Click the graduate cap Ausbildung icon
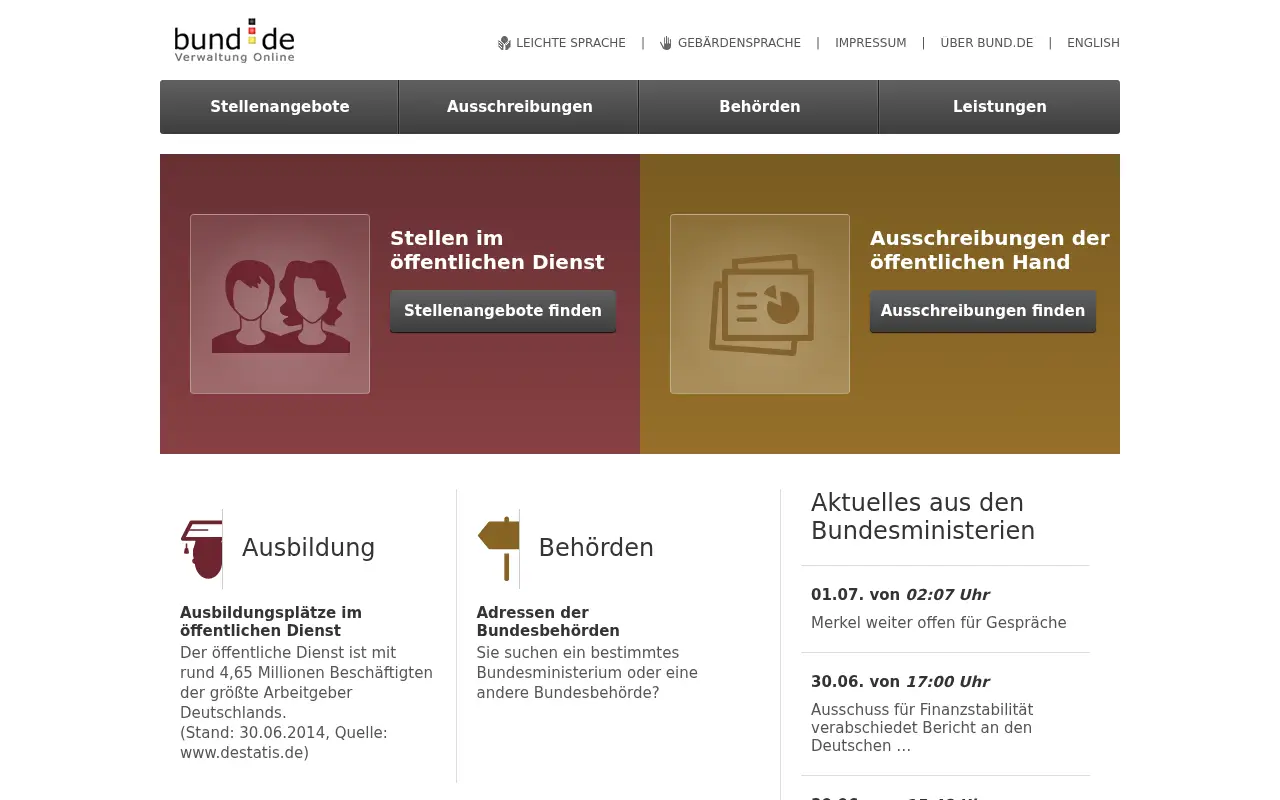 coord(202,548)
